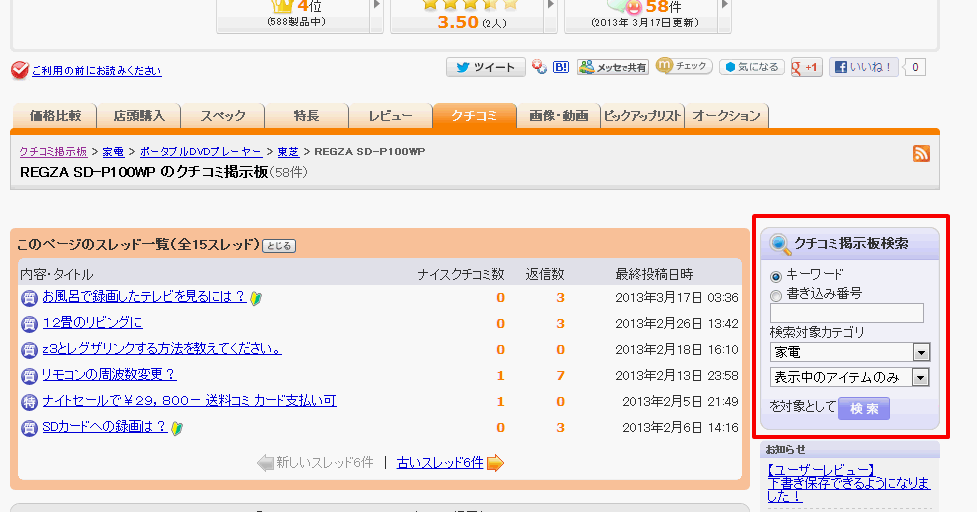977x512 pixels.
Task: Click the magnifier icon in クチコミ掲示板検索
Action: 779,244
